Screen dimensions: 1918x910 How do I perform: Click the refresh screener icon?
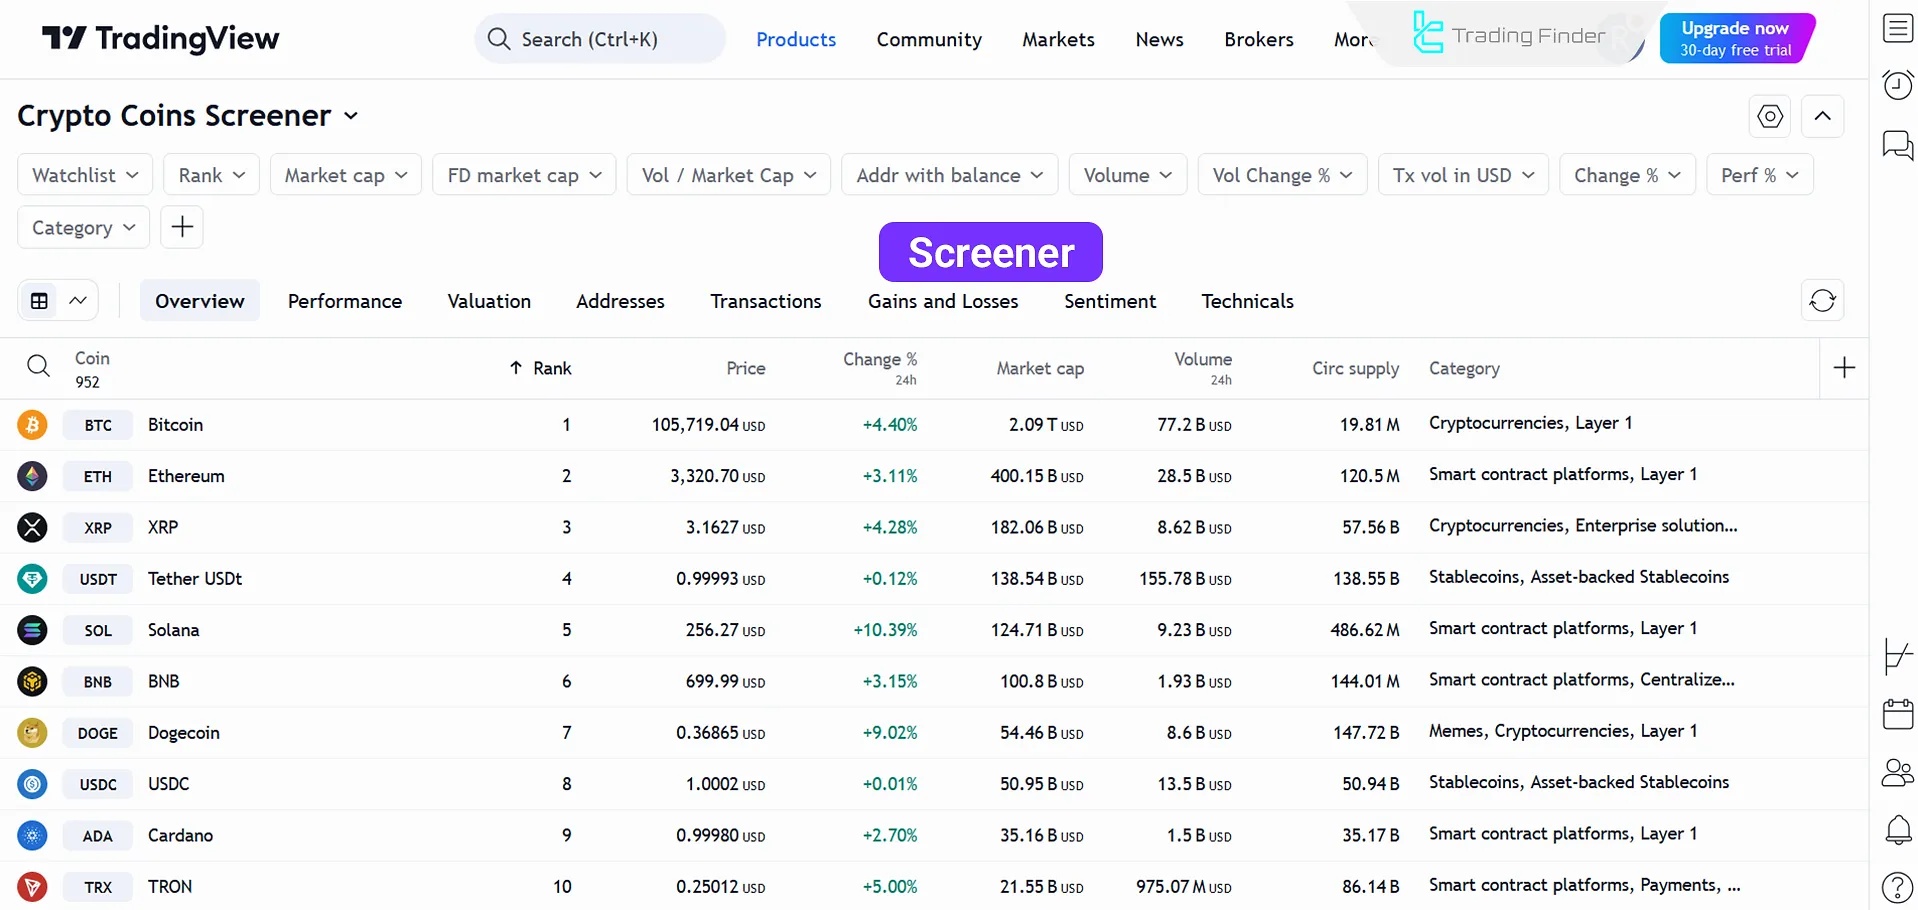(1823, 300)
